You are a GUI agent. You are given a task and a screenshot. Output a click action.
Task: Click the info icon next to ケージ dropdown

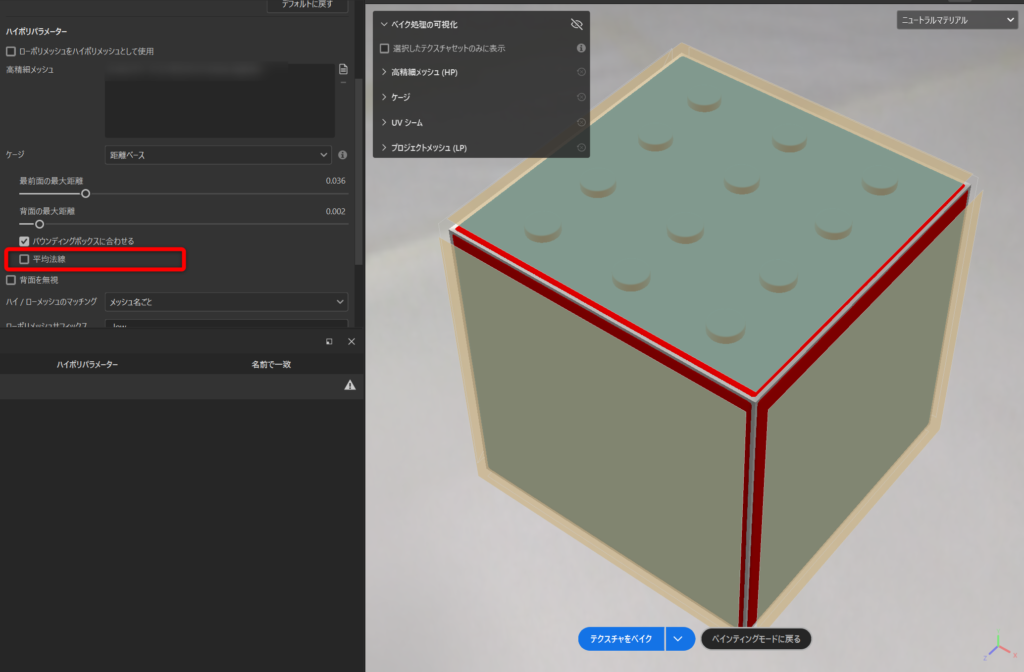(x=342, y=155)
